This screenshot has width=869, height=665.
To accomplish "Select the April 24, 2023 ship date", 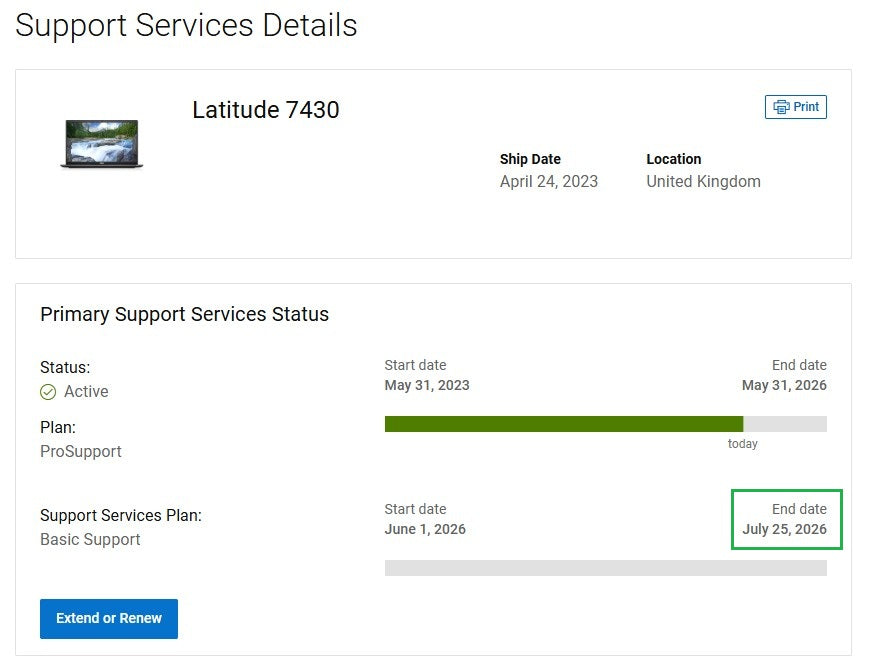I will [x=548, y=181].
